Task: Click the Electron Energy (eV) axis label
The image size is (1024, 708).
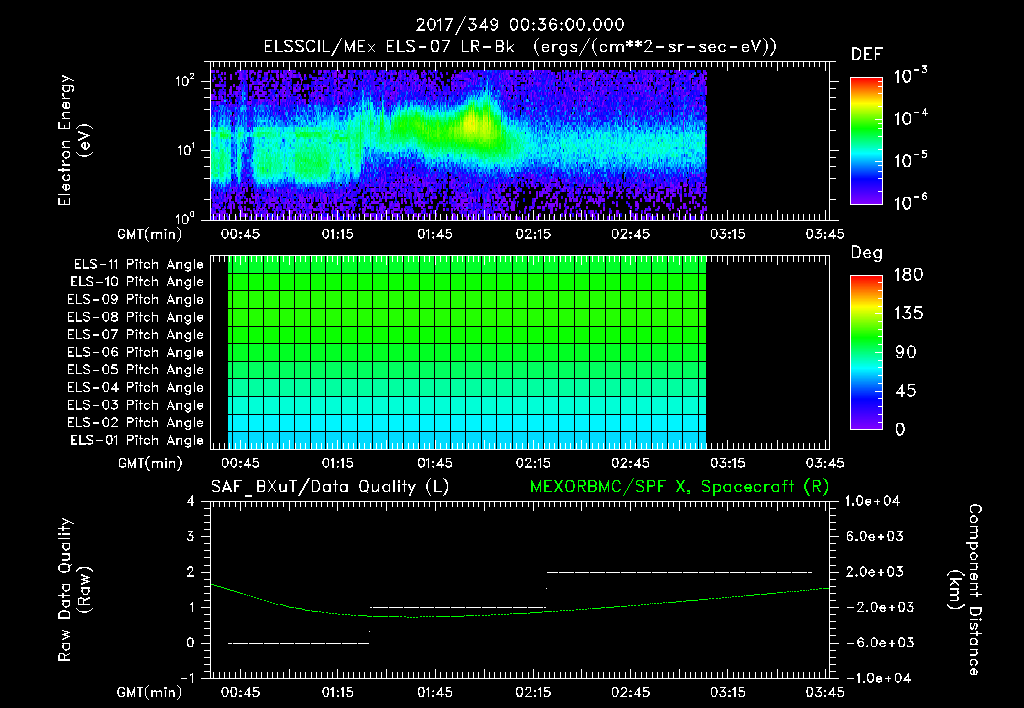Action: click(x=75, y=140)
